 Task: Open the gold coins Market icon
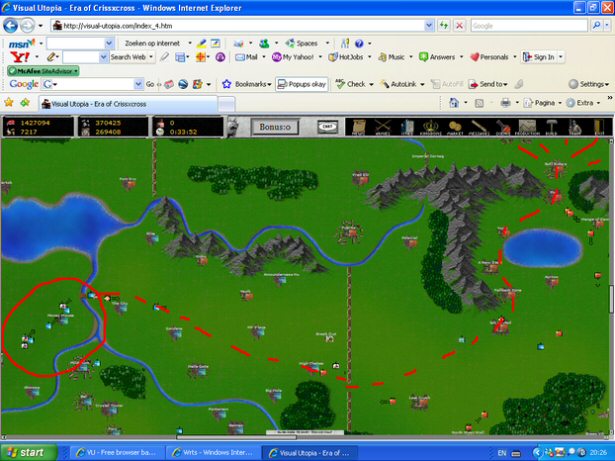(x=455, y=127)
